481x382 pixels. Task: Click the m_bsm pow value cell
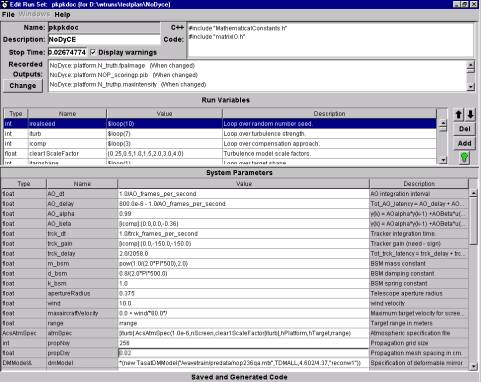click(244, 263)
